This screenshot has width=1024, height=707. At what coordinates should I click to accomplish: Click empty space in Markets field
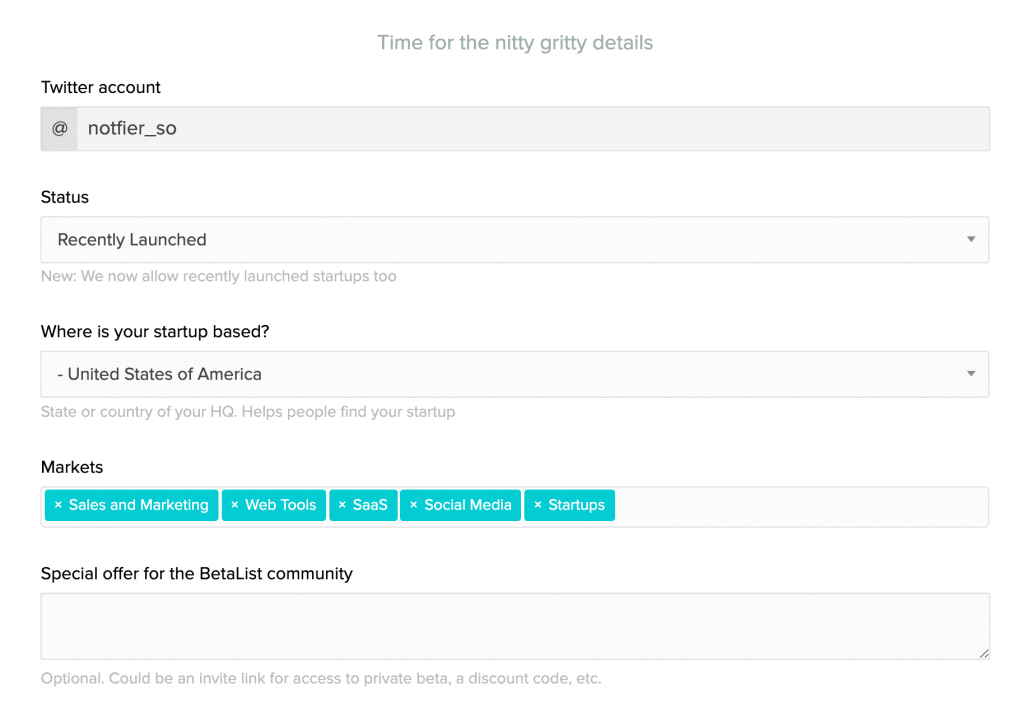click(x=800, y=507)
